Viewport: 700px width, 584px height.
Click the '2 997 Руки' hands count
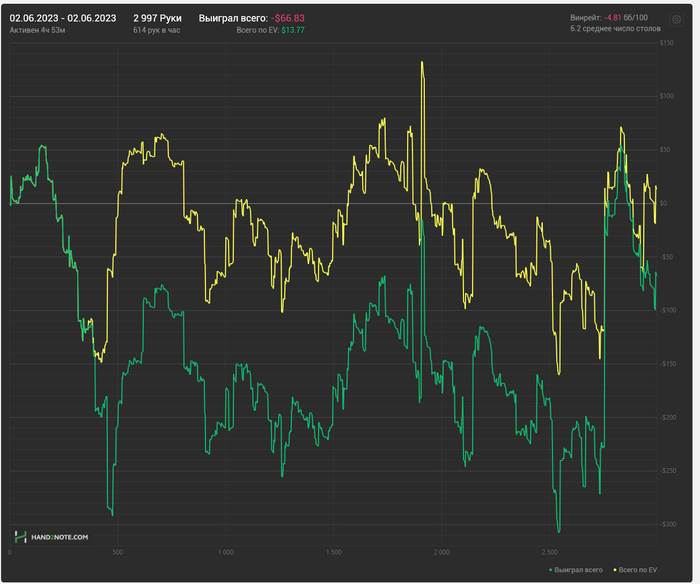coord(157,18)
